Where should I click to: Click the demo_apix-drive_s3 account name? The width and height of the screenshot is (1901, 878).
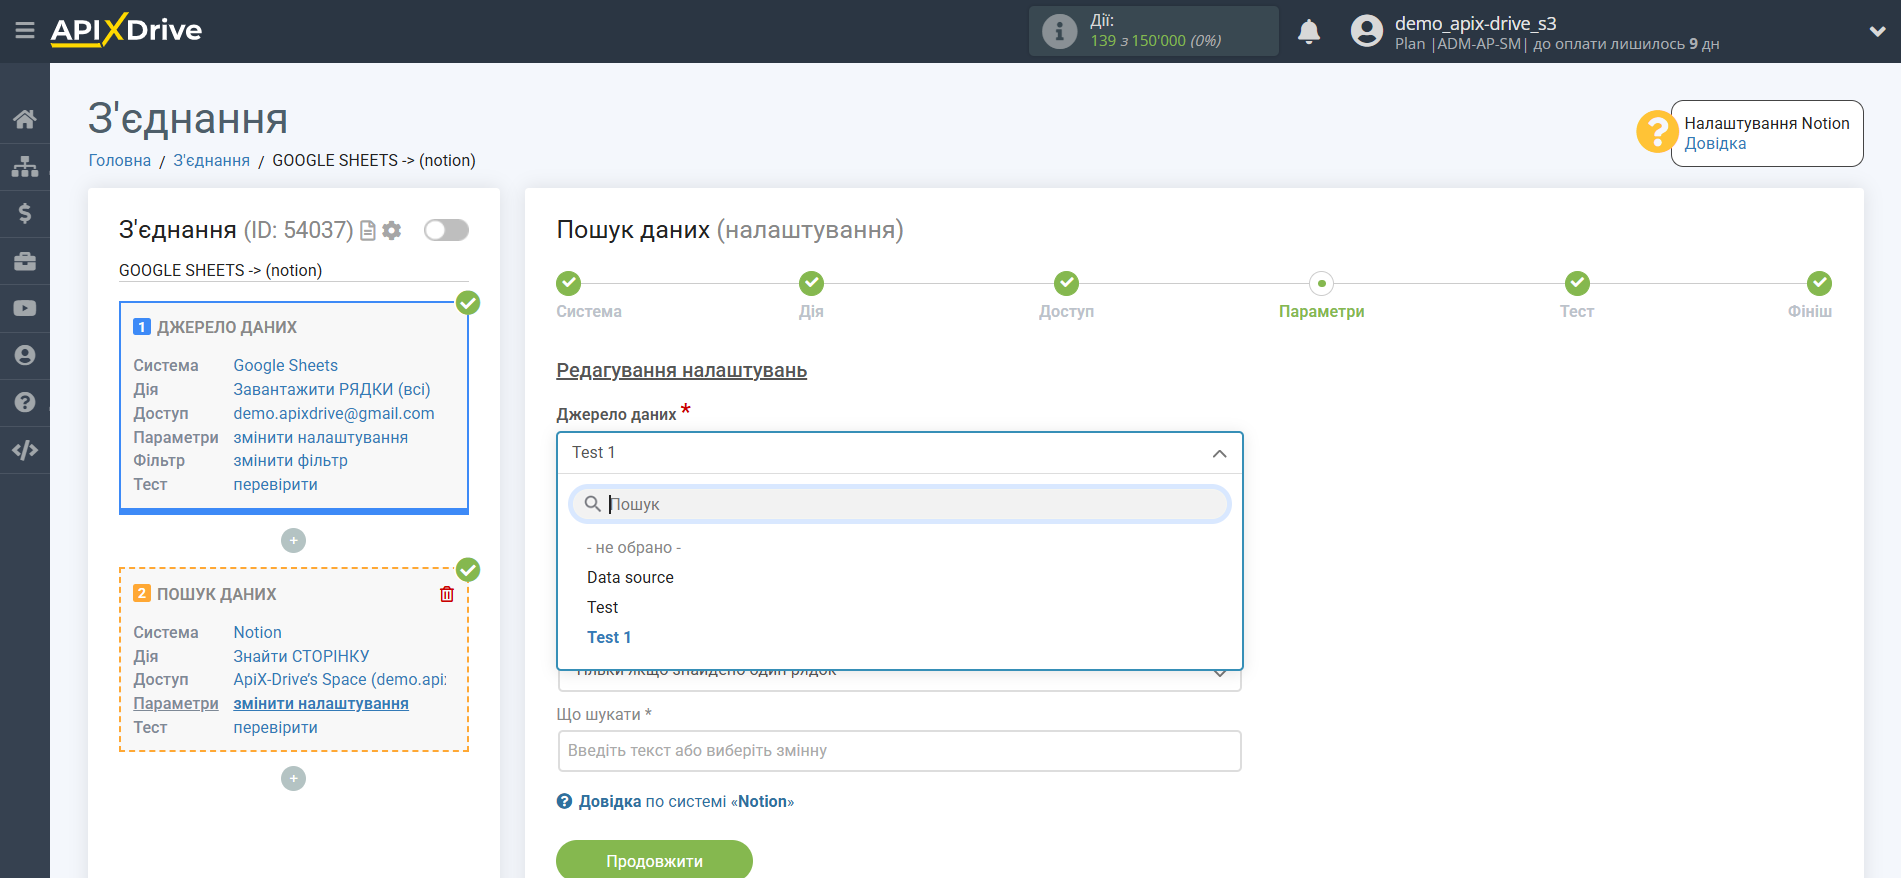[x=1475, y=23]
